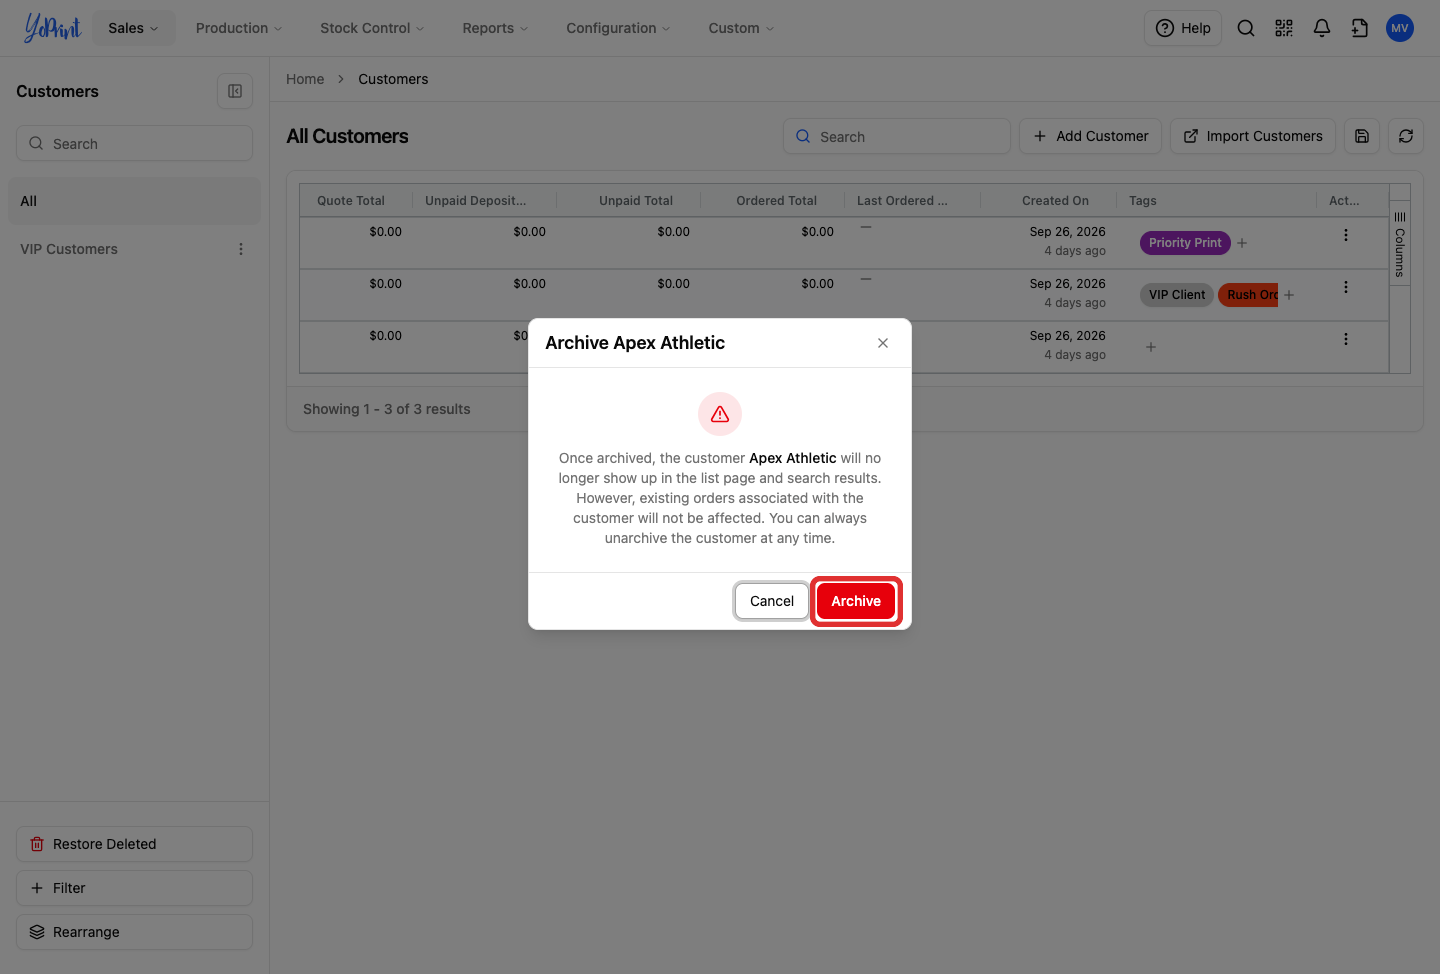Click the Customers breadcrumb

point(393,79)
